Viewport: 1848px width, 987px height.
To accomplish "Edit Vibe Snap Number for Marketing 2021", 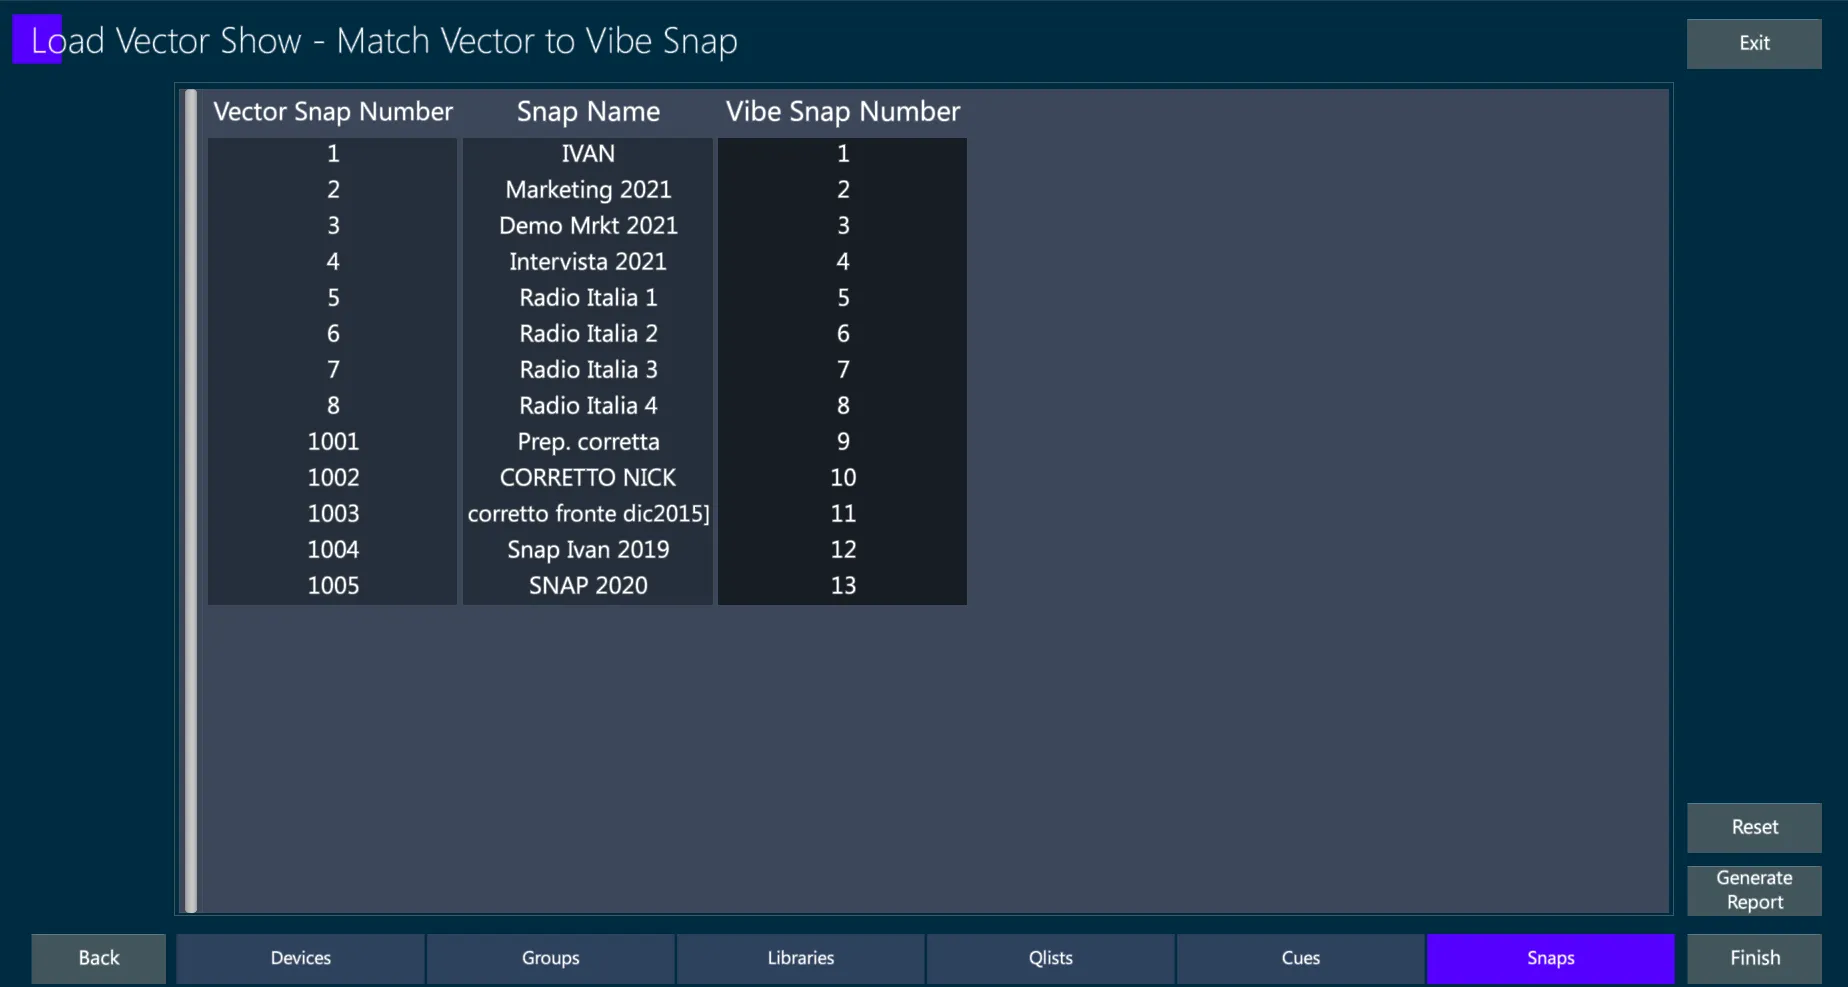I will point(842,190).
